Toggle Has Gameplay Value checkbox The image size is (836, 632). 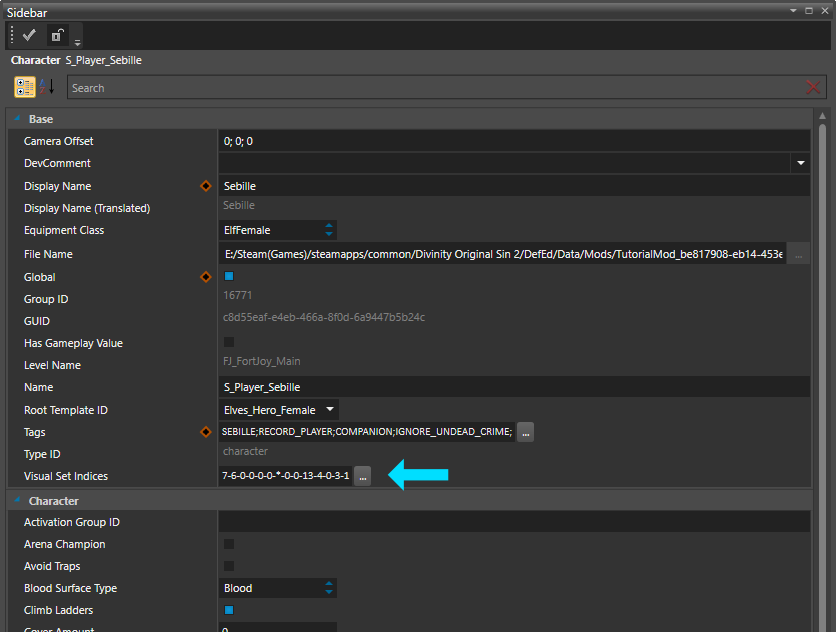pyautogui.click(x=229, y=342)
